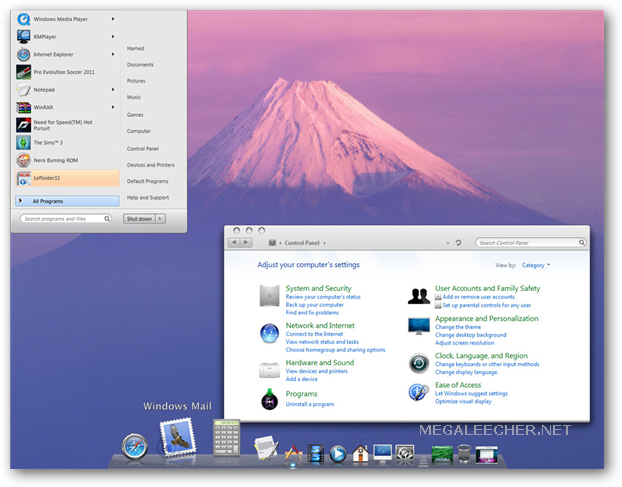The height and width of the screenshot is (487, 622).
Task: Open Windows Media Player from Start menu
Action: pyautogui.click(x=66, y=19)
